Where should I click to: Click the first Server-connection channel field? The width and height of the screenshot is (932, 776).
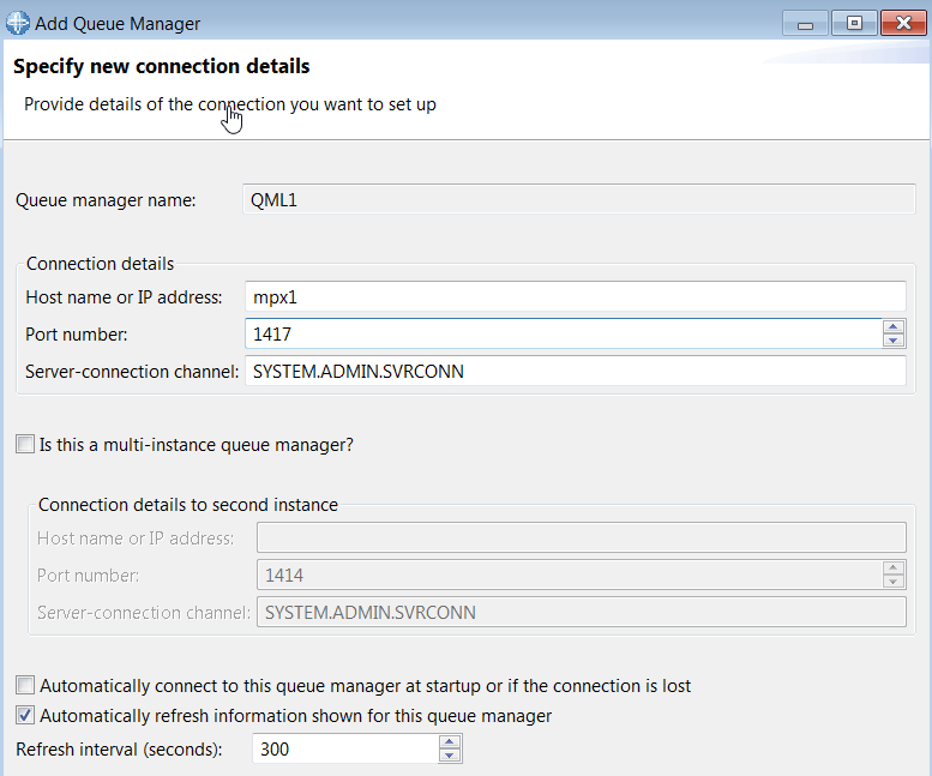(574, 371)
